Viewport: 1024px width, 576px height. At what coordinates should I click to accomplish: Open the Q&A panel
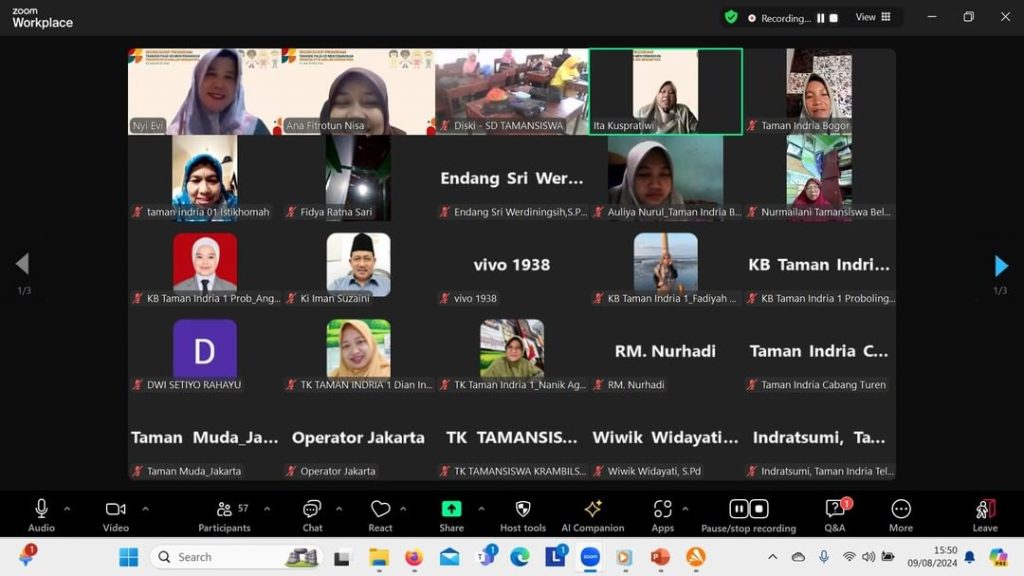tap(834, 510)
